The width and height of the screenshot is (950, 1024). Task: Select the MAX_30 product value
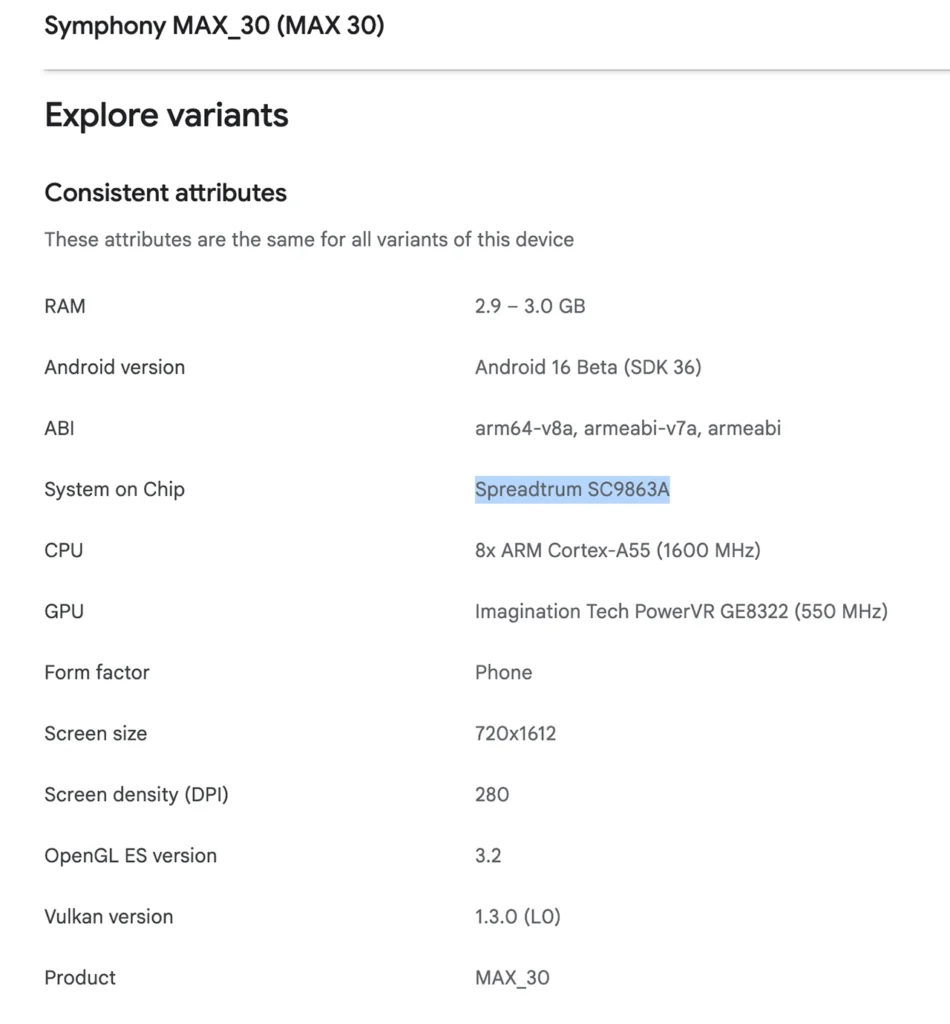513,977
